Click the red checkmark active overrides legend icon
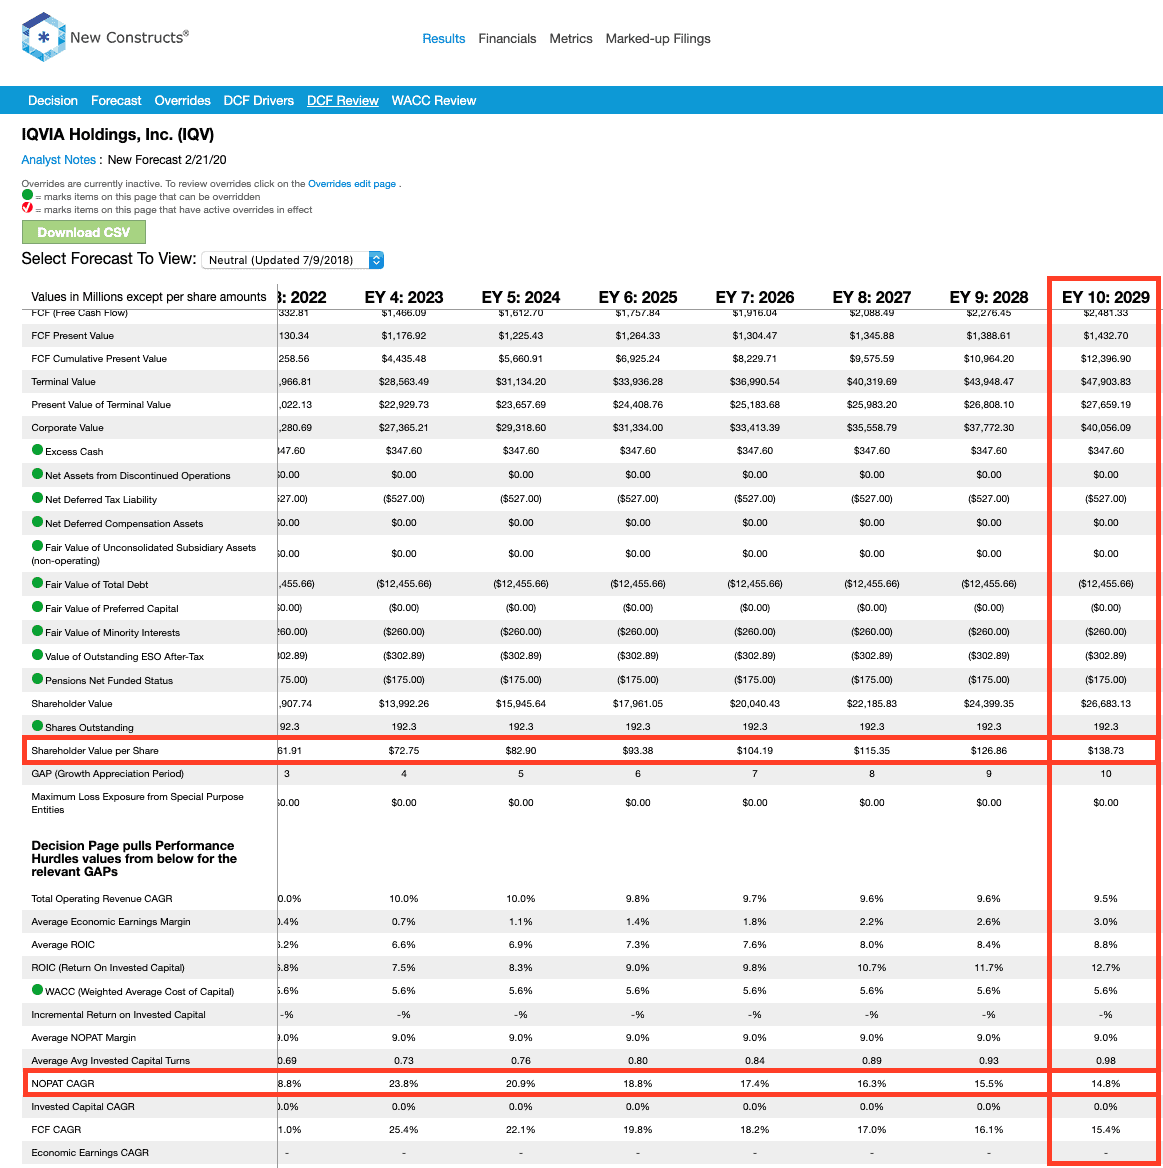1163x1168 pixels. [28, 208]
